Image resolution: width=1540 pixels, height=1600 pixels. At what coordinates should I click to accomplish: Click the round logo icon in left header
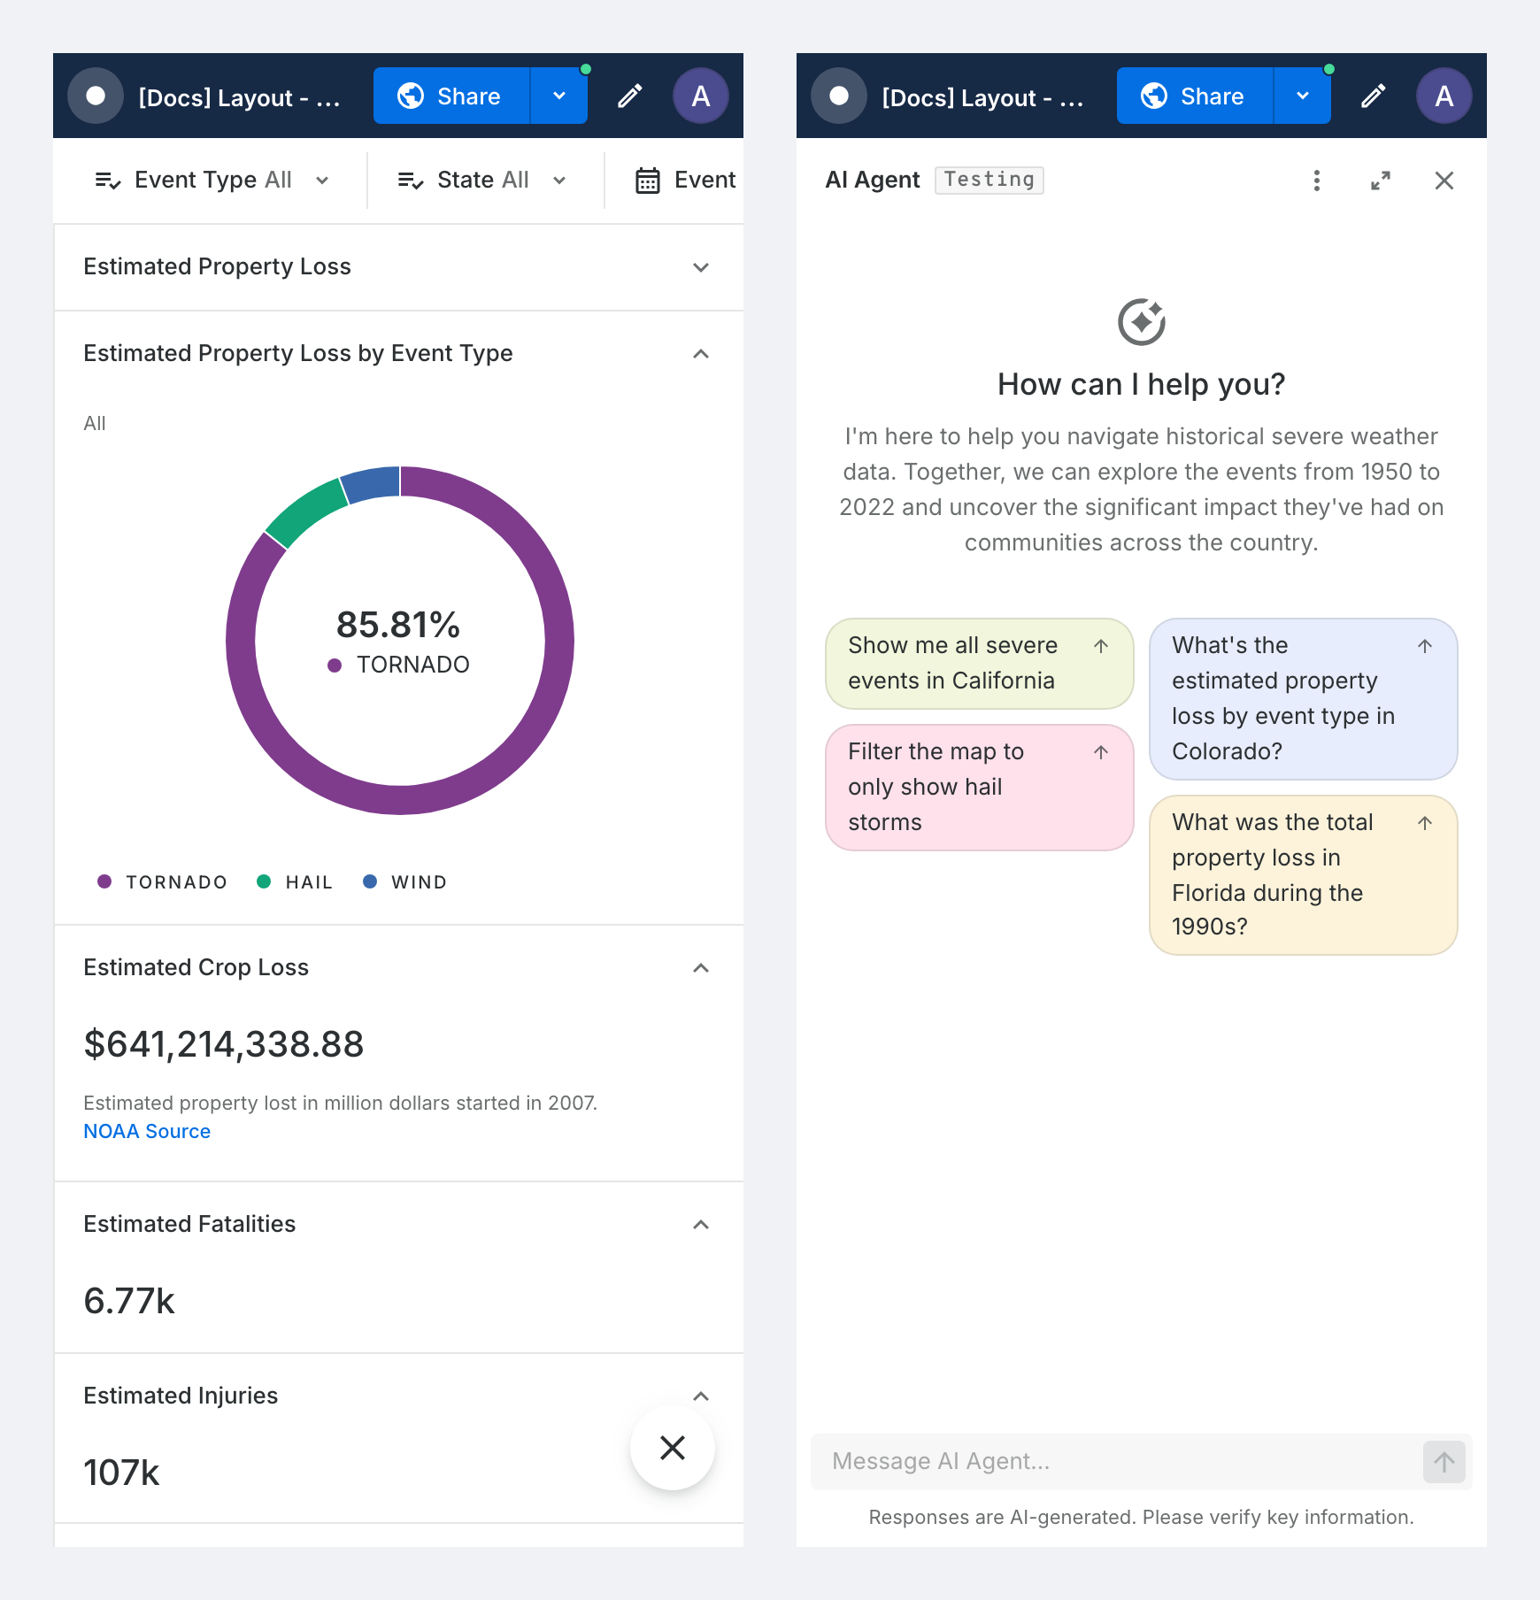[x=95, y=96]
